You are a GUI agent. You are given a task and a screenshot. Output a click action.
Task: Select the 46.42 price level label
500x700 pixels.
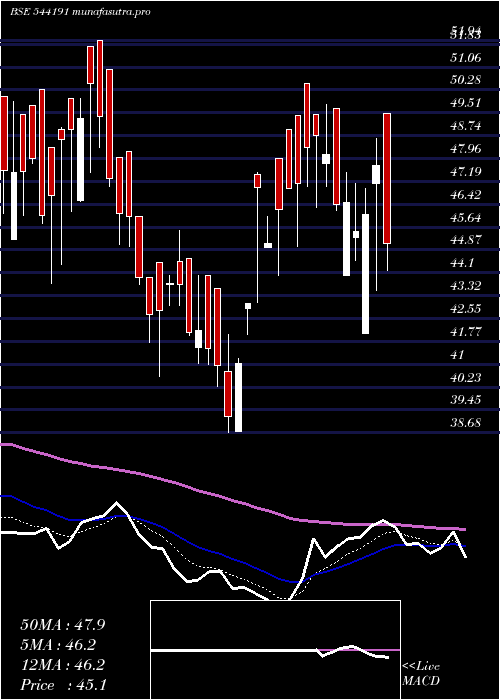466,195
